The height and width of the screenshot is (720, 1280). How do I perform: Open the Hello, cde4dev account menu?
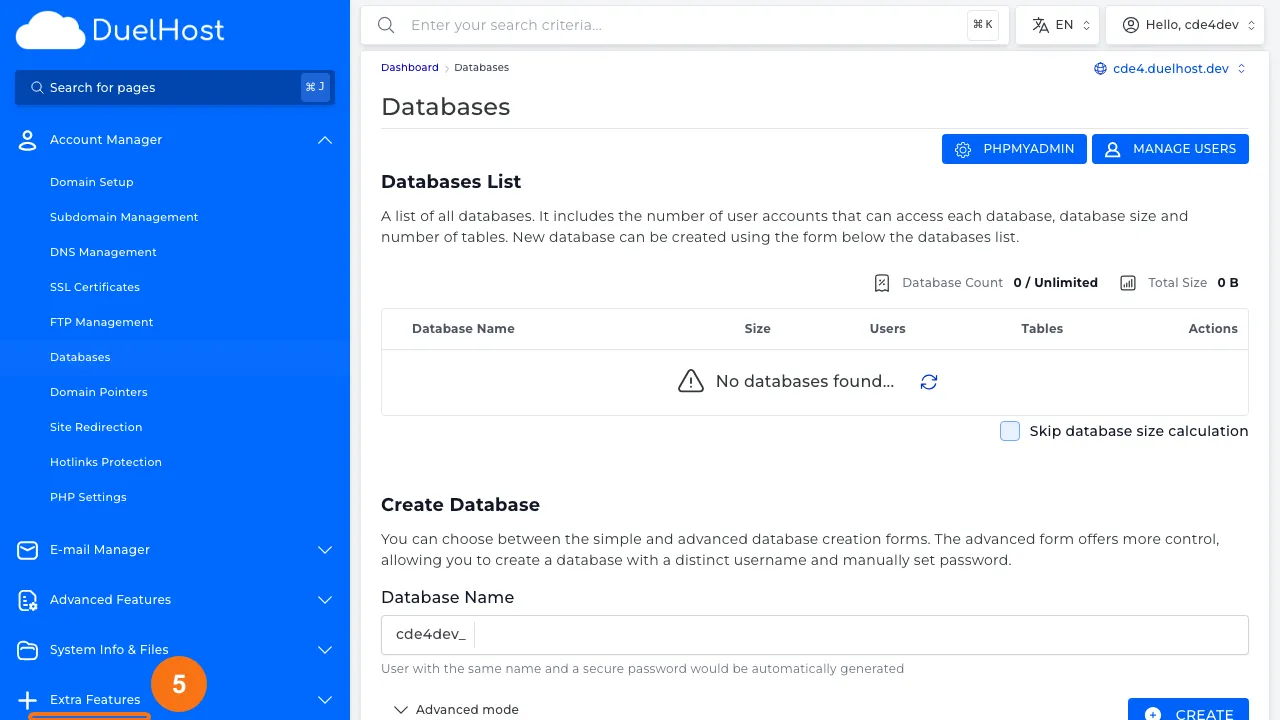(1185, 24)
